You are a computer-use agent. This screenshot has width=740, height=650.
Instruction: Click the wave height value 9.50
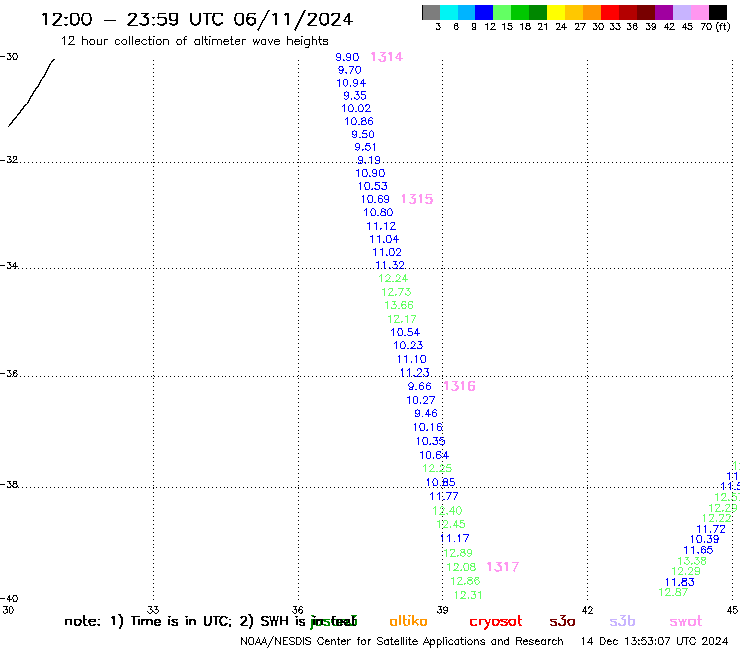point(363,135)
